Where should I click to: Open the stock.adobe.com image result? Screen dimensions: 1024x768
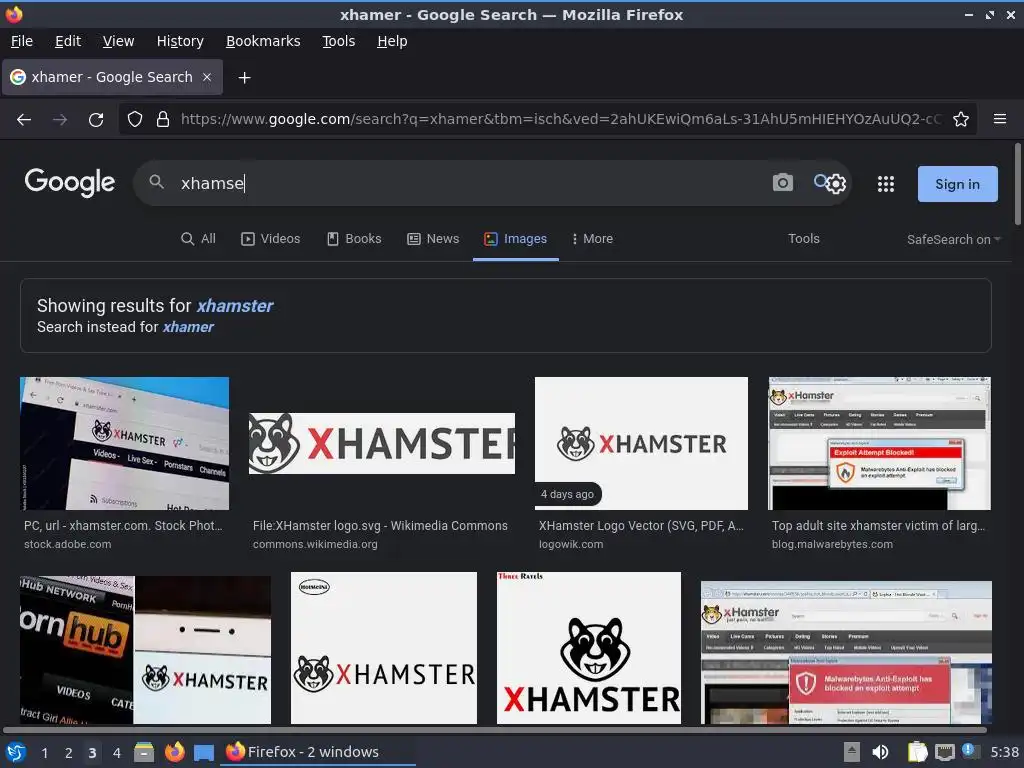(x=125, y=443)
